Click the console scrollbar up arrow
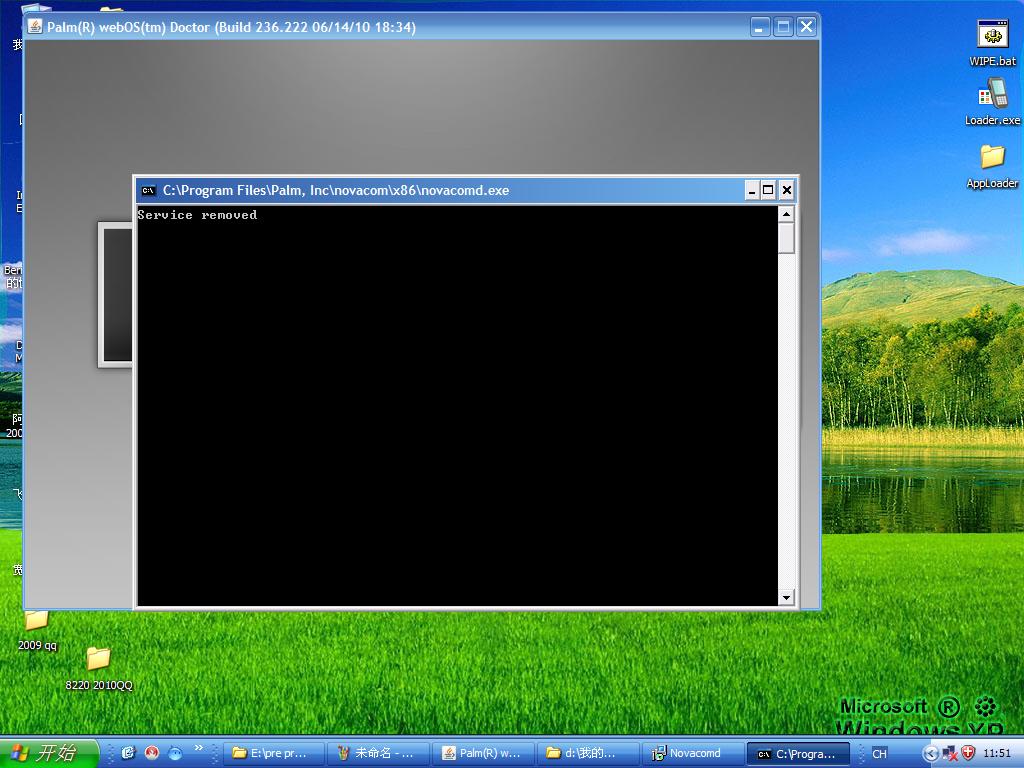Image resolution: width=1024 pixels, height=768 pixels. click(786, 214)
